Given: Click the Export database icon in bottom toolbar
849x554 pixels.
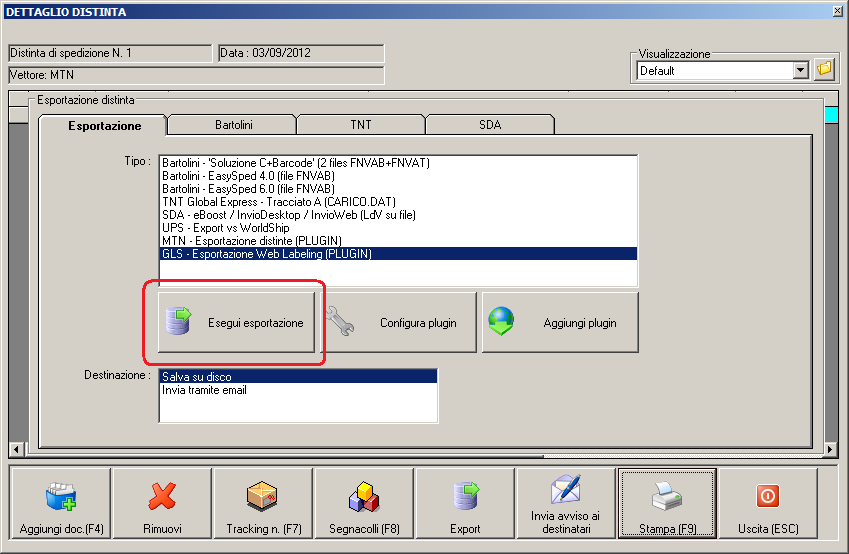Looking at the screenshot, I should coord(466,496).
